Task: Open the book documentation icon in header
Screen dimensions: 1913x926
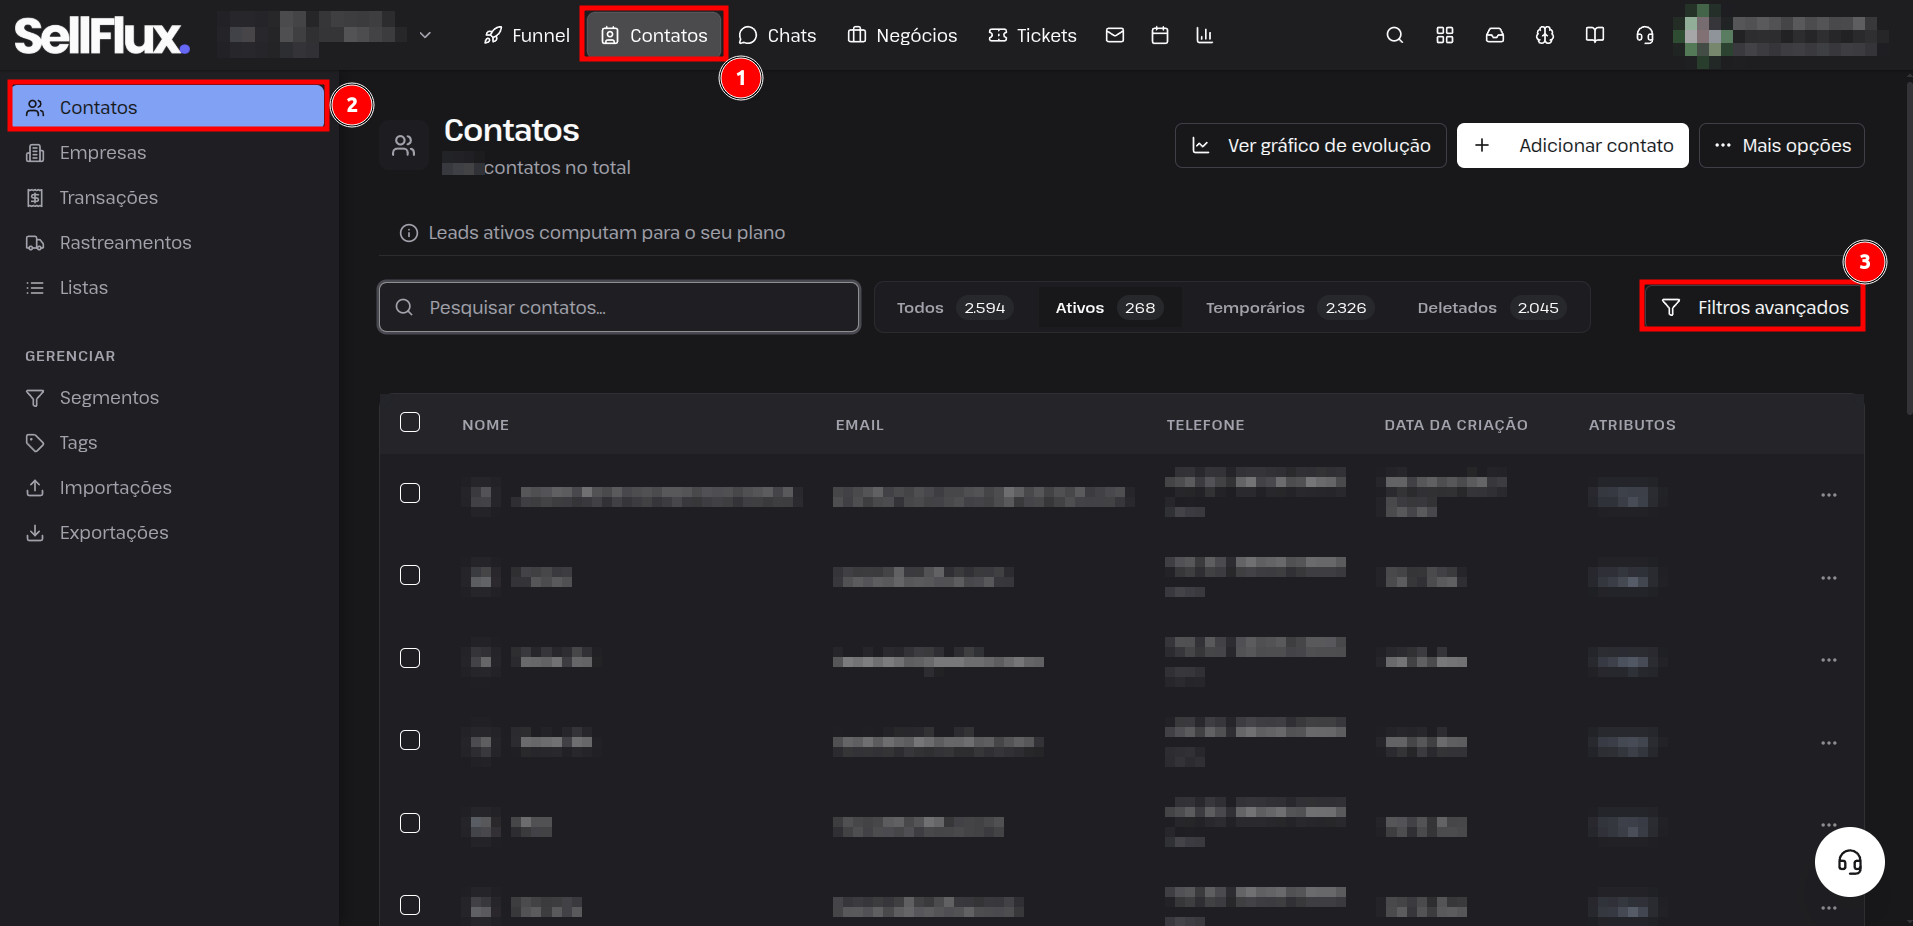Action: (1594, 35)
